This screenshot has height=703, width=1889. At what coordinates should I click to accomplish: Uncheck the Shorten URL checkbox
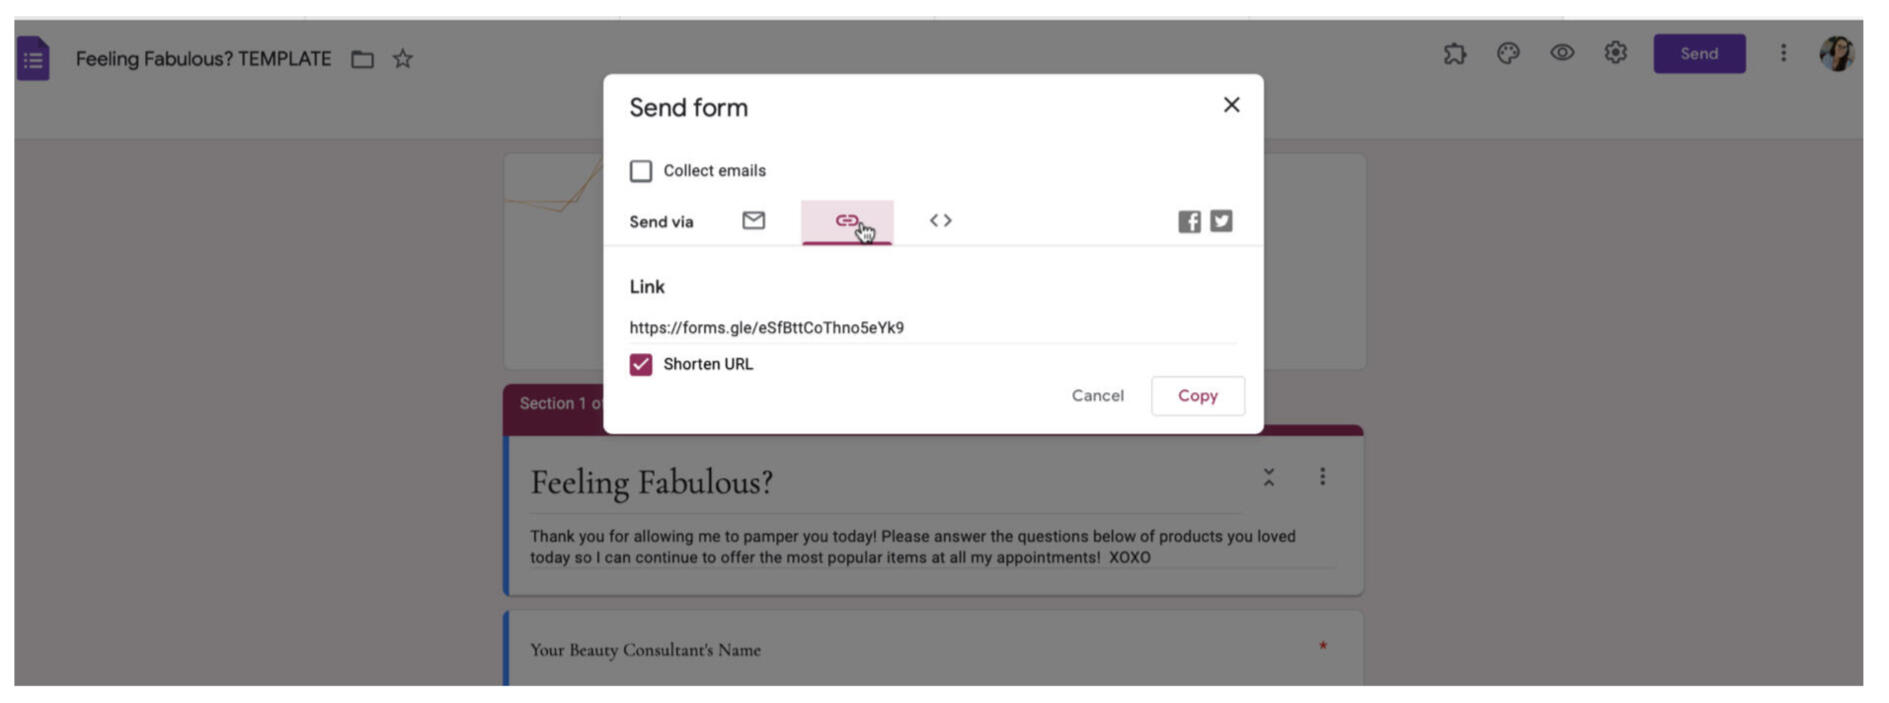pos(641,365)
